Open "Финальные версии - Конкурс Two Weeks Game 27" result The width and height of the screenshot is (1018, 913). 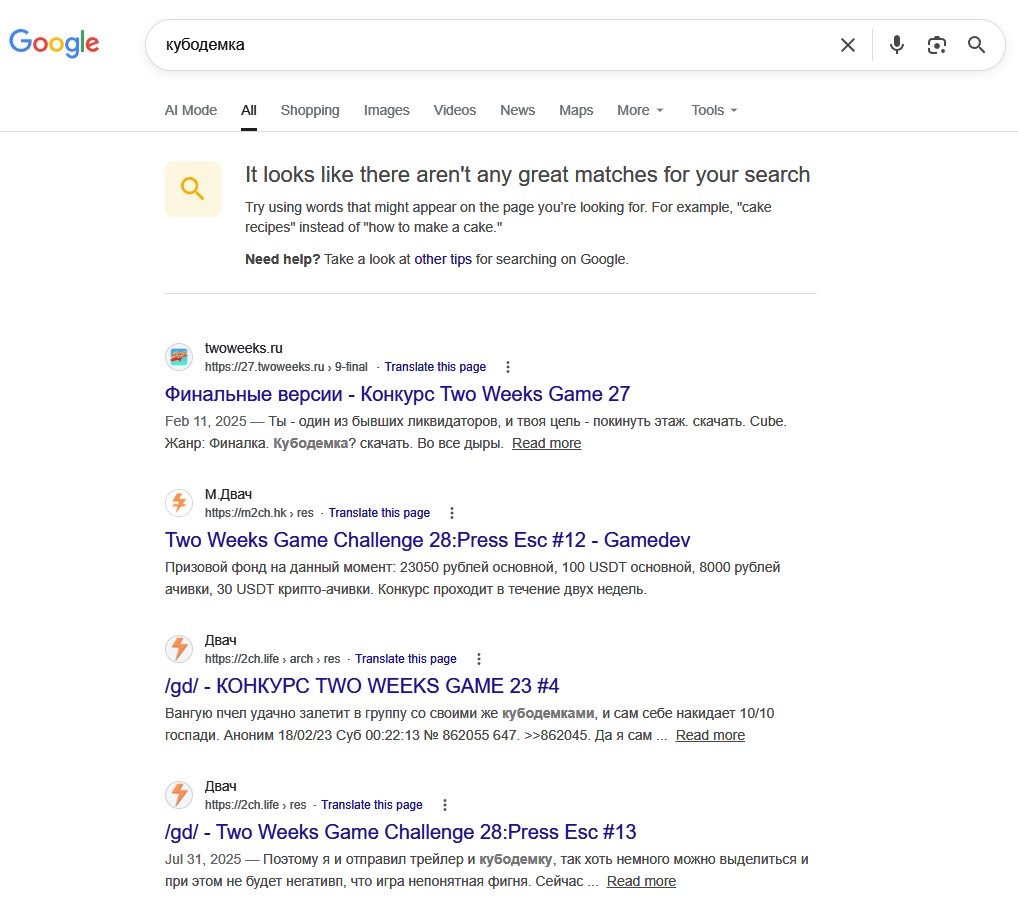point(397,394)
